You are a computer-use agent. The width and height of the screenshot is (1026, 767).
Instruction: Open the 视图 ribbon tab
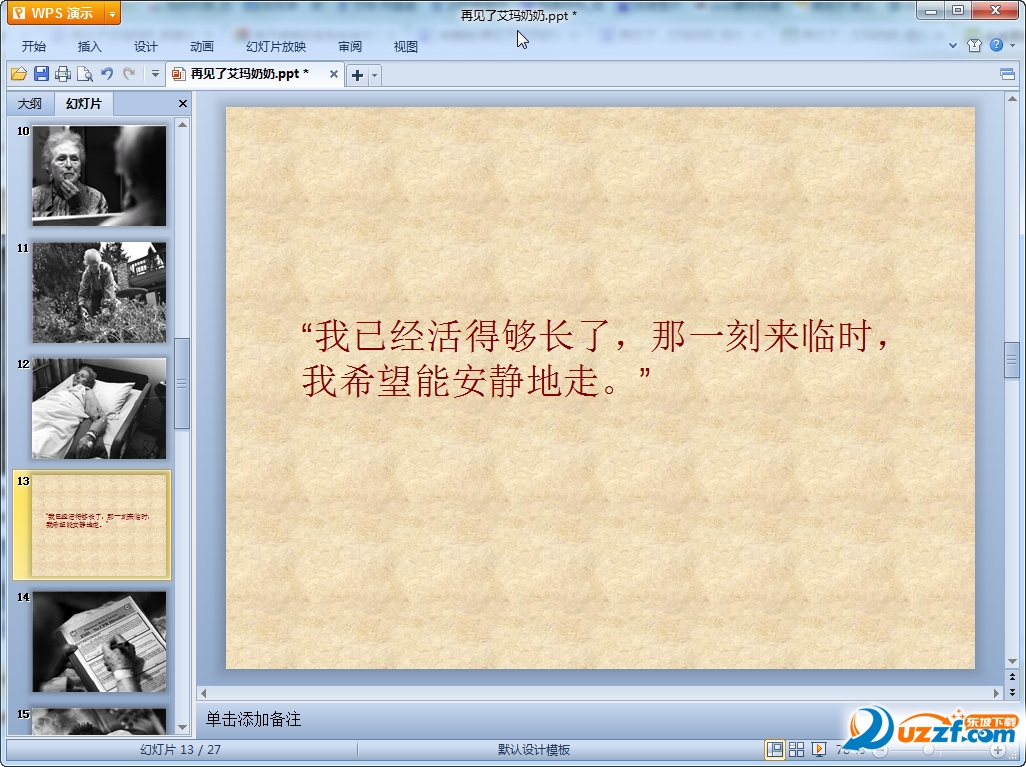click(x=406, y=46)
